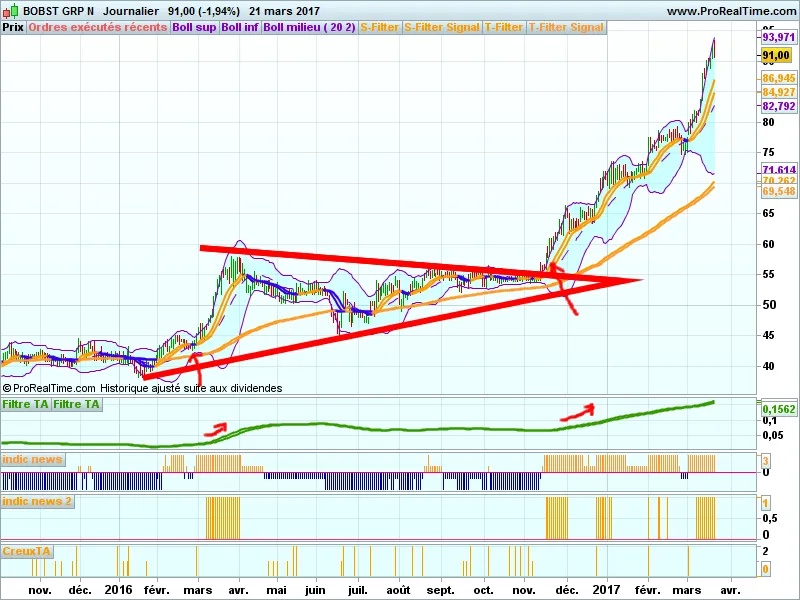Image resolution: width=800 pixels, height=600 pixels.
Task: Click the 86,945 orange price tag
Action: [778, 78]
